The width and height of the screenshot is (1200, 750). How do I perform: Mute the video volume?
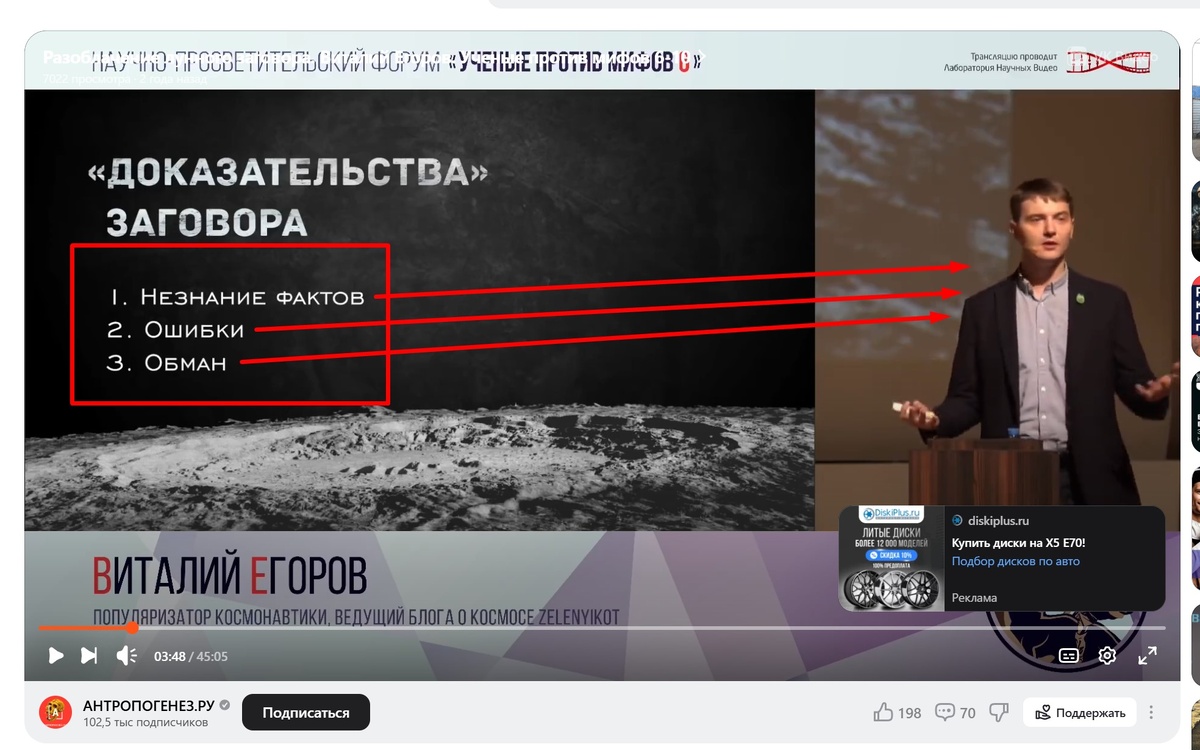124,655
